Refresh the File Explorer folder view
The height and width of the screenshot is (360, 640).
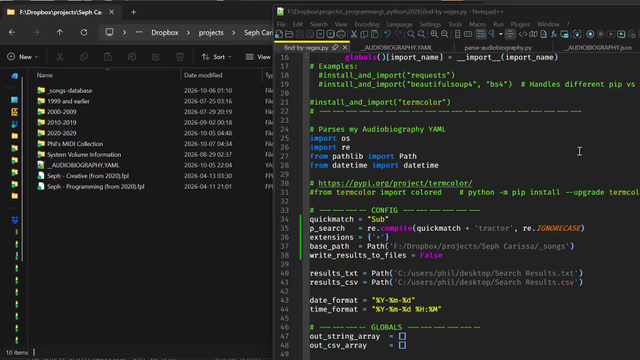[x=84, y=32]
